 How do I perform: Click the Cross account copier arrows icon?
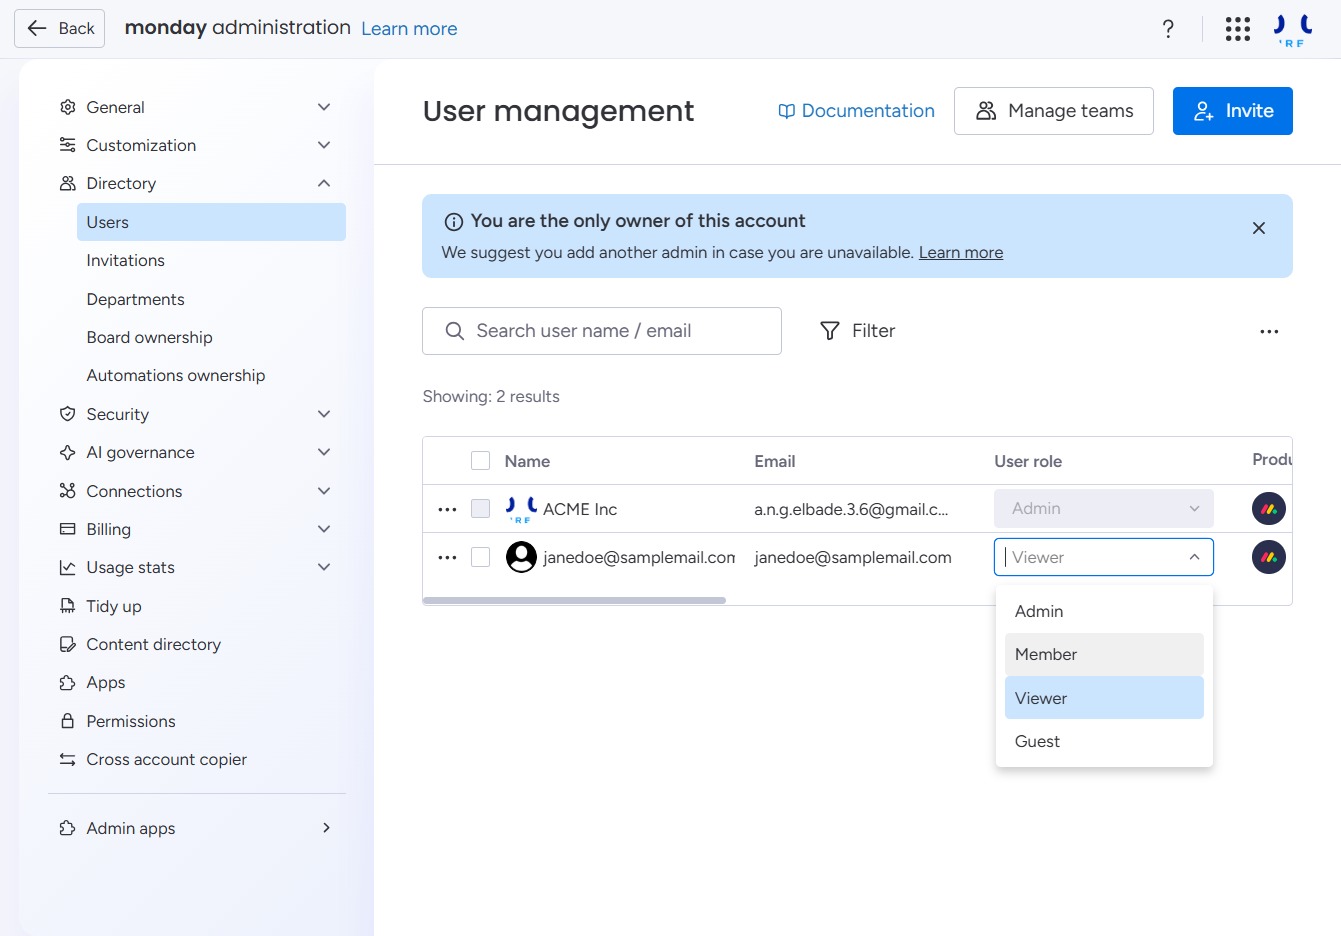[x=68, y=759]
